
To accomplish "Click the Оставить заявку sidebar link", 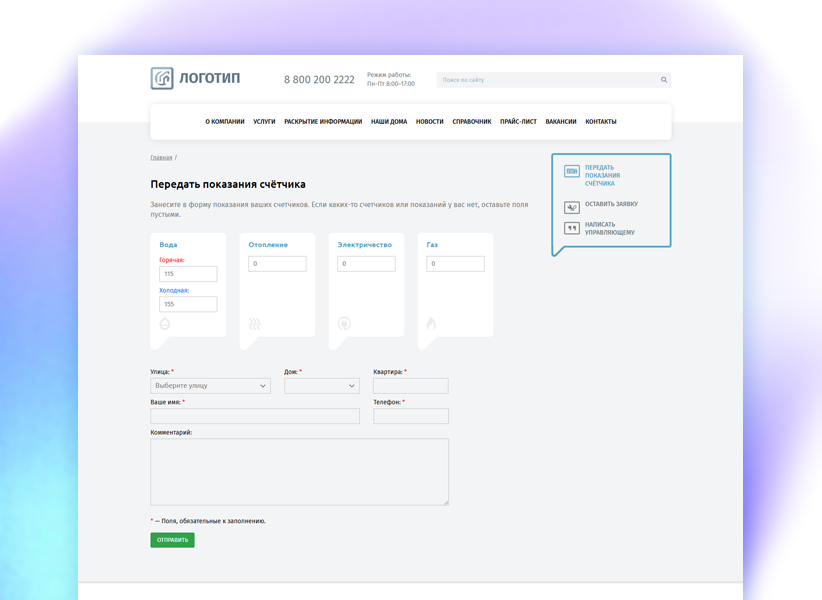I will 611,204.
